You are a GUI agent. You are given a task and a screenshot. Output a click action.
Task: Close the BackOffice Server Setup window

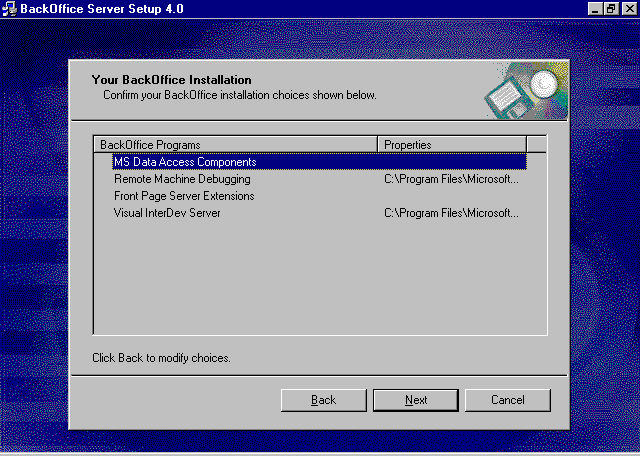pyautogui.click(x=627, y=8)
